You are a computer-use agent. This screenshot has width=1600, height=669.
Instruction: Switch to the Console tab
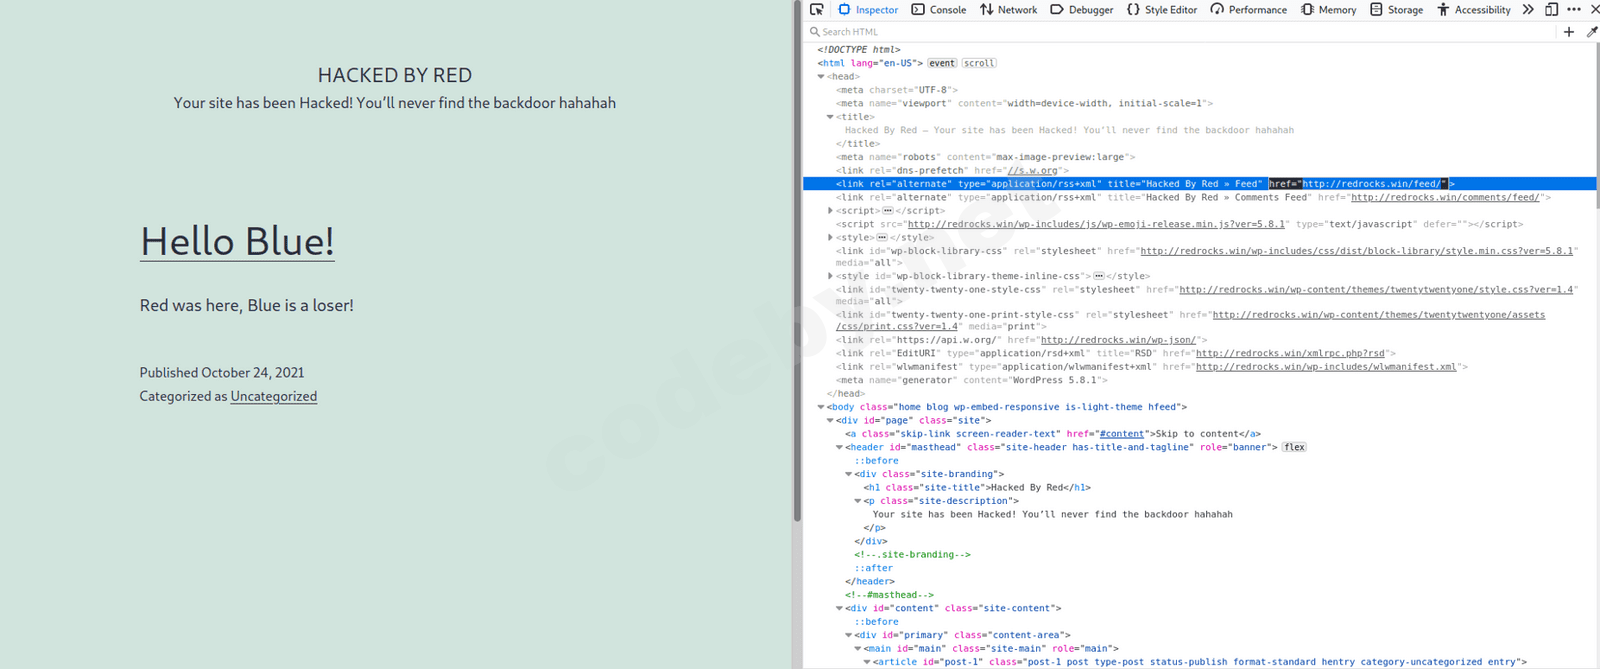click(x=938, y=9)
